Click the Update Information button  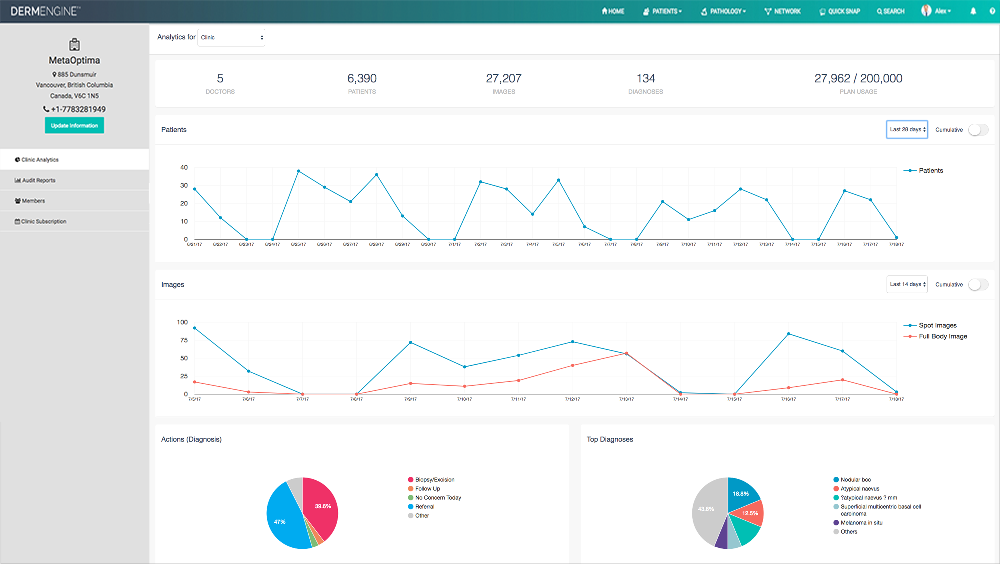74,125
